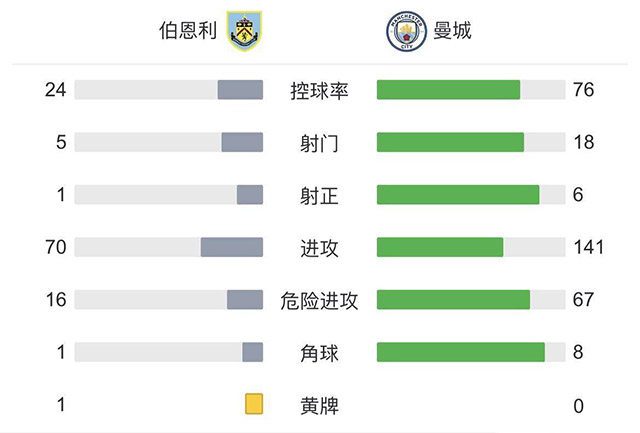Click the 控球率 stat label
The width and height of the screenshot is (640, 433).
coord(319,91)
